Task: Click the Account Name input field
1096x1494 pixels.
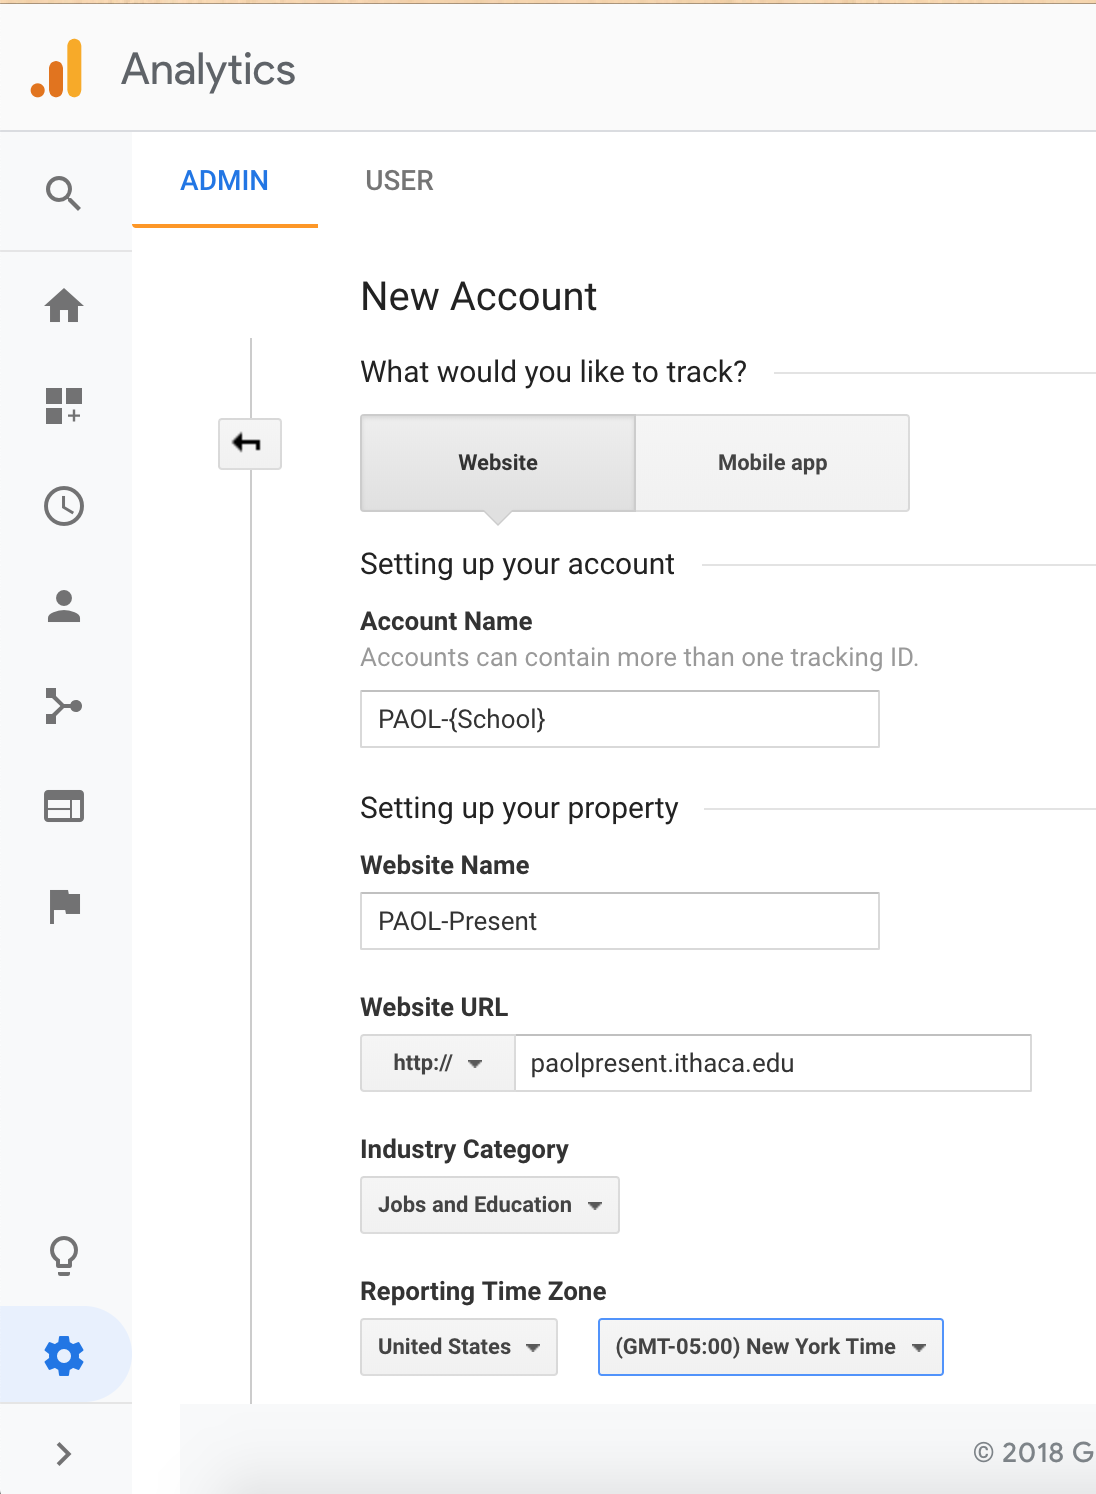Action: 619,719
